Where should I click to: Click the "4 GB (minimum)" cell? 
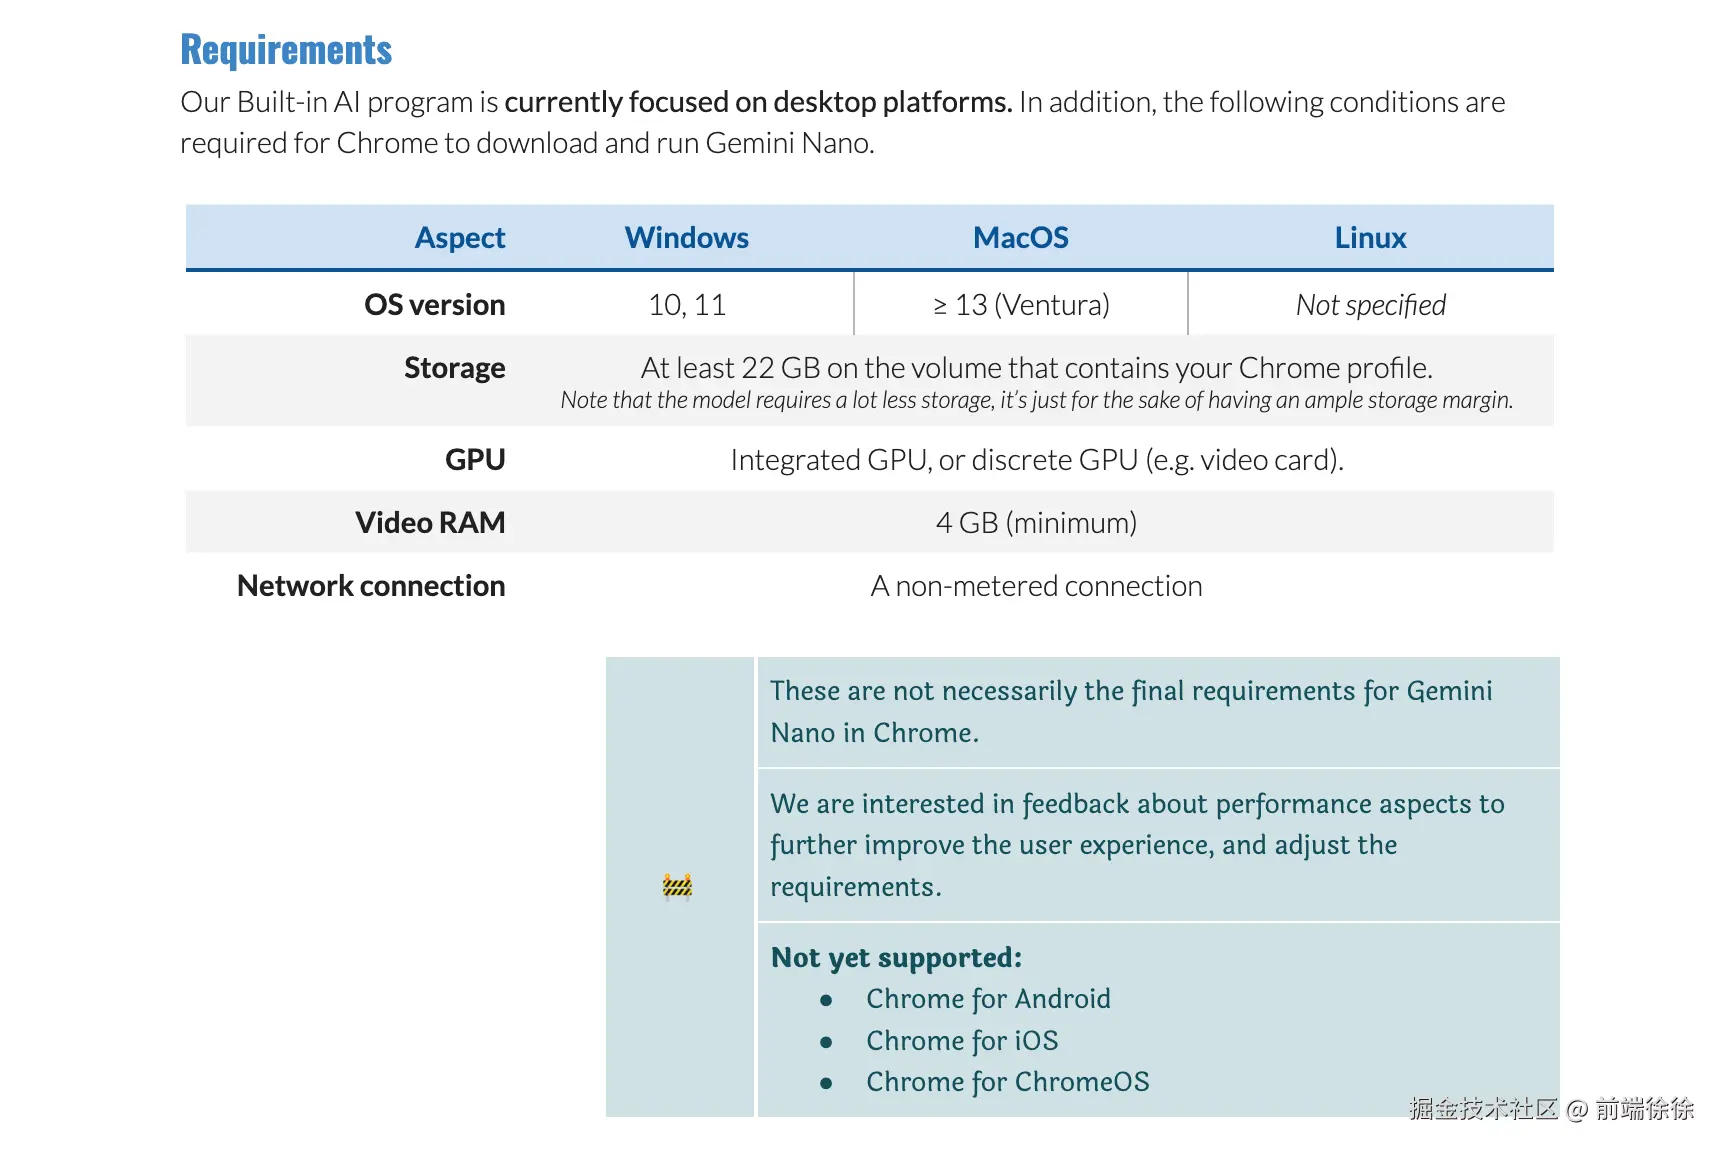[1036, 523]
